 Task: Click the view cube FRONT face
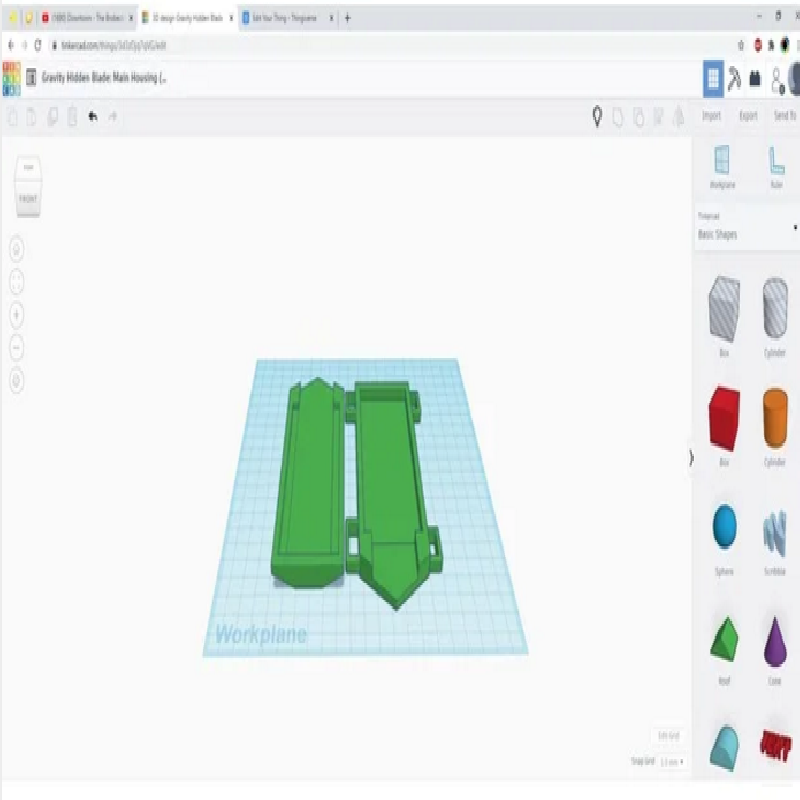(x=28, y=198)
